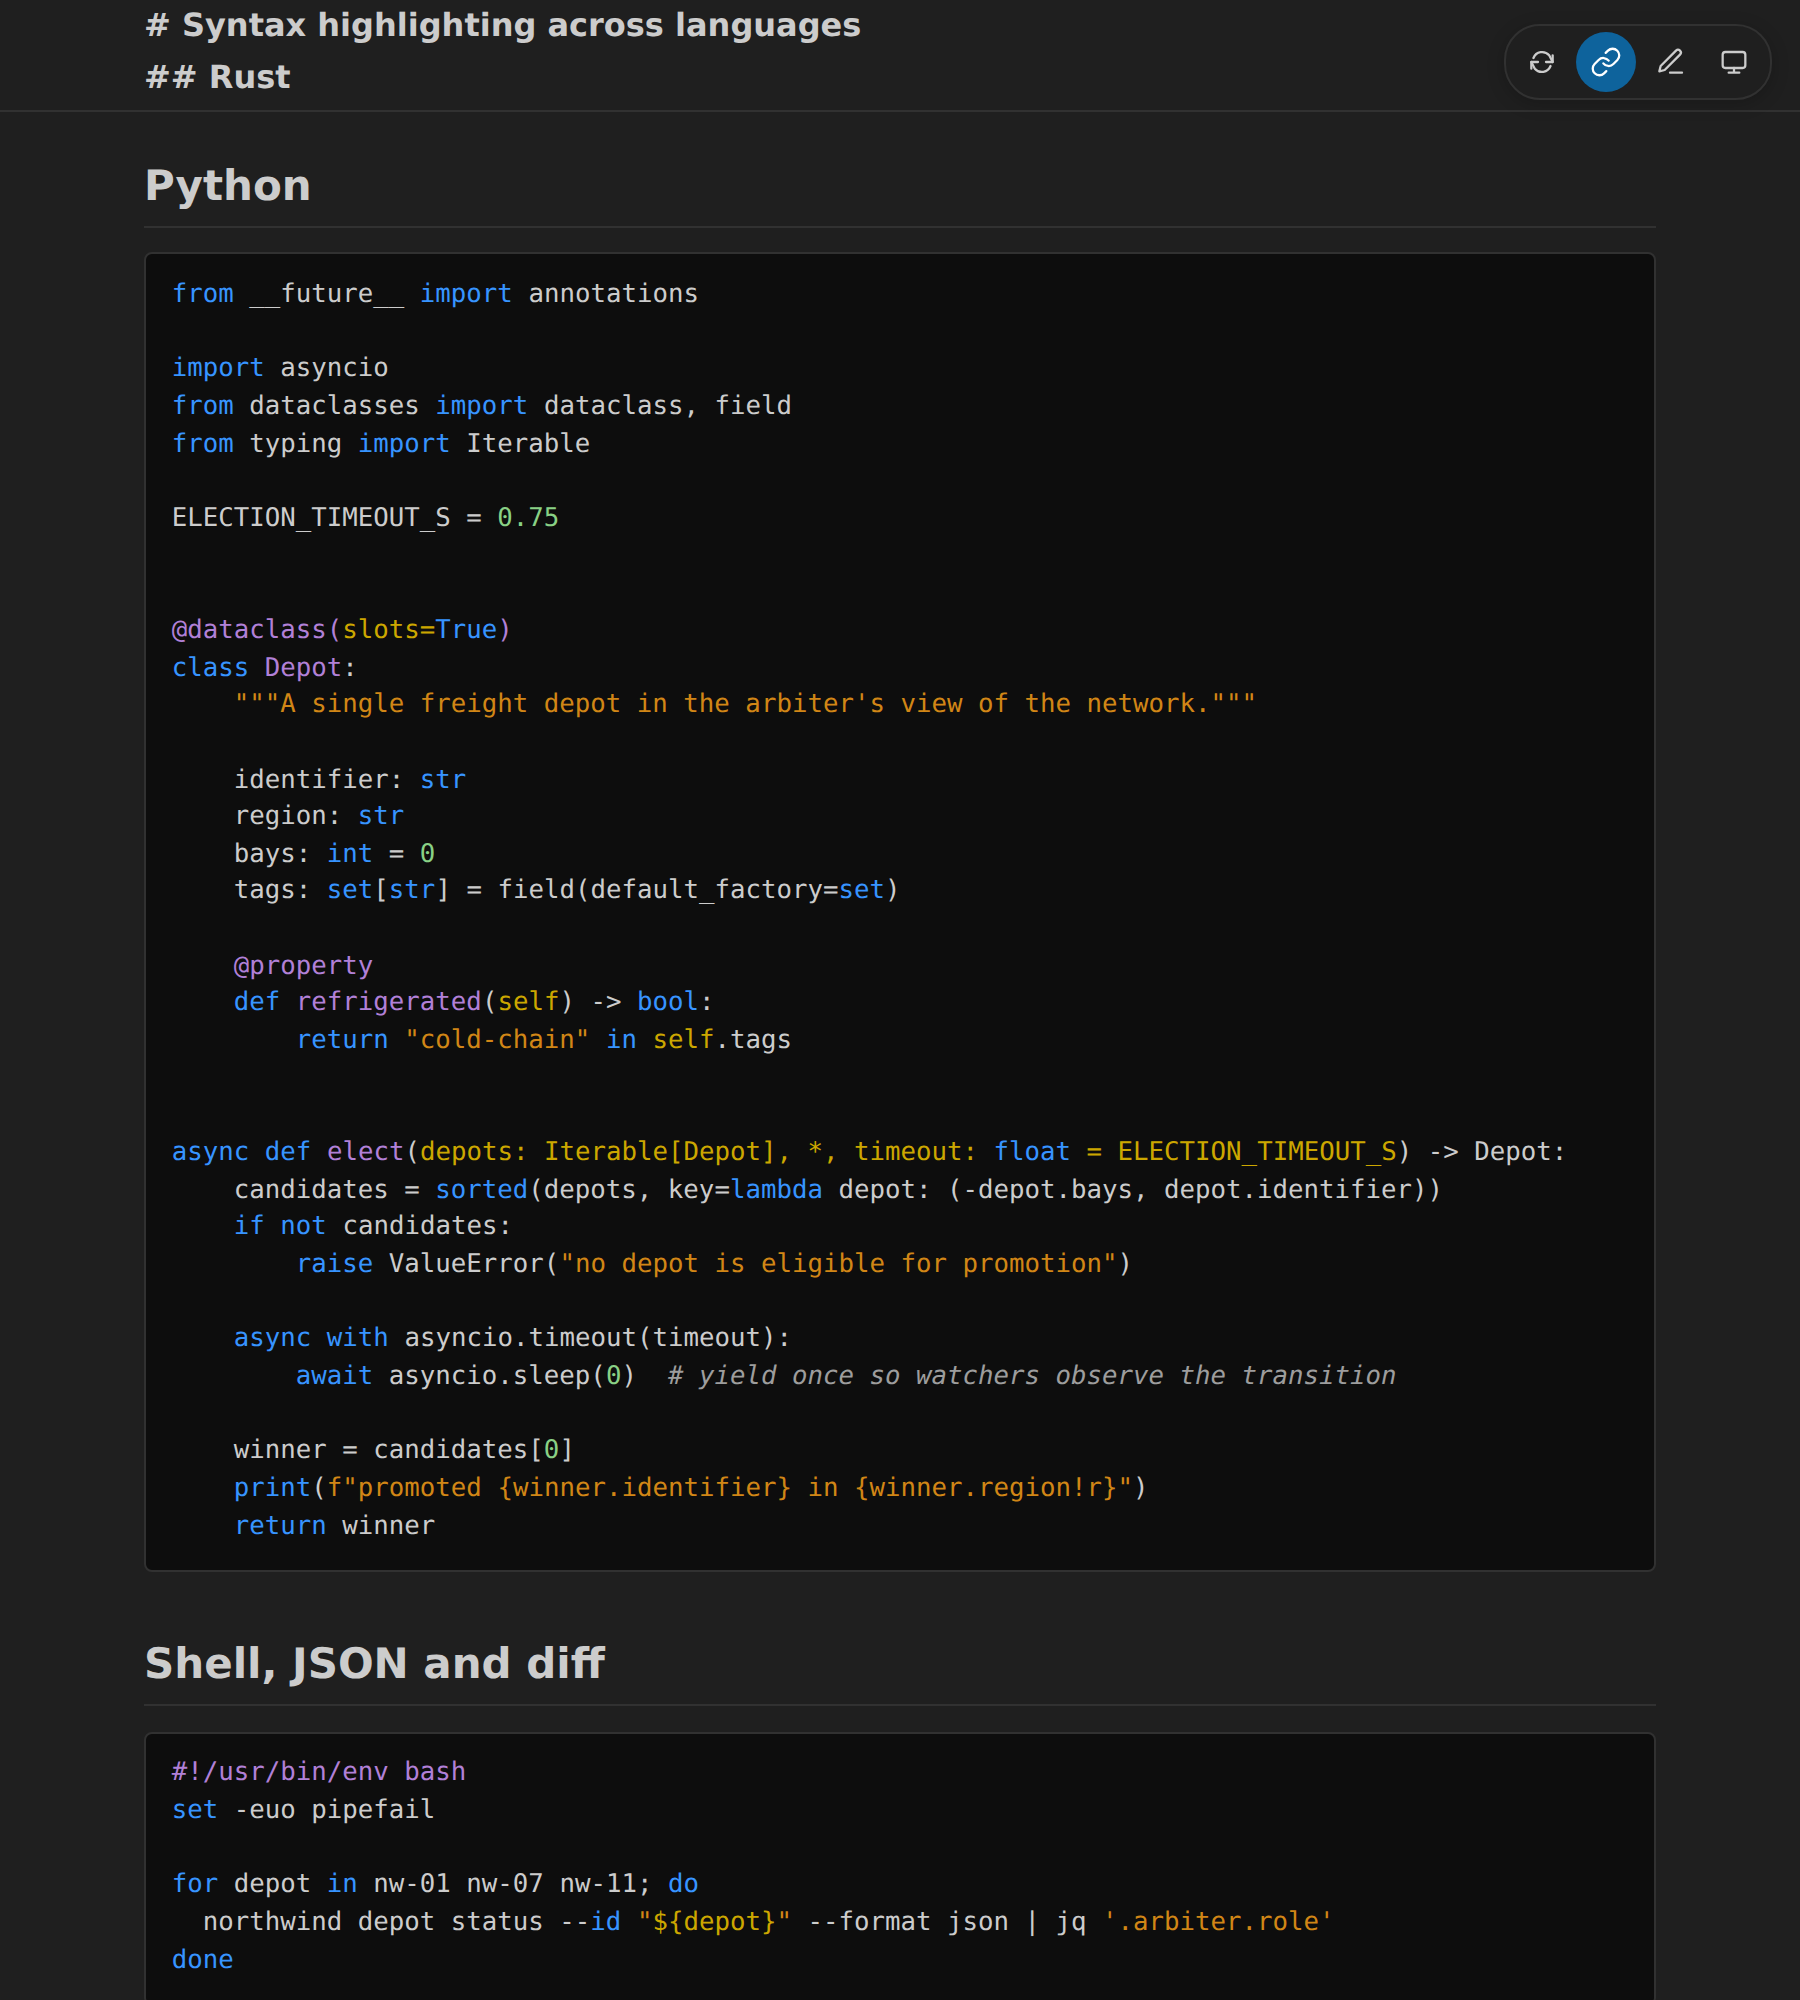The height and width of the screenshot is (2000, 1800).
Task: Click the "if not candidates:" line
Action: click(373, 1226)
